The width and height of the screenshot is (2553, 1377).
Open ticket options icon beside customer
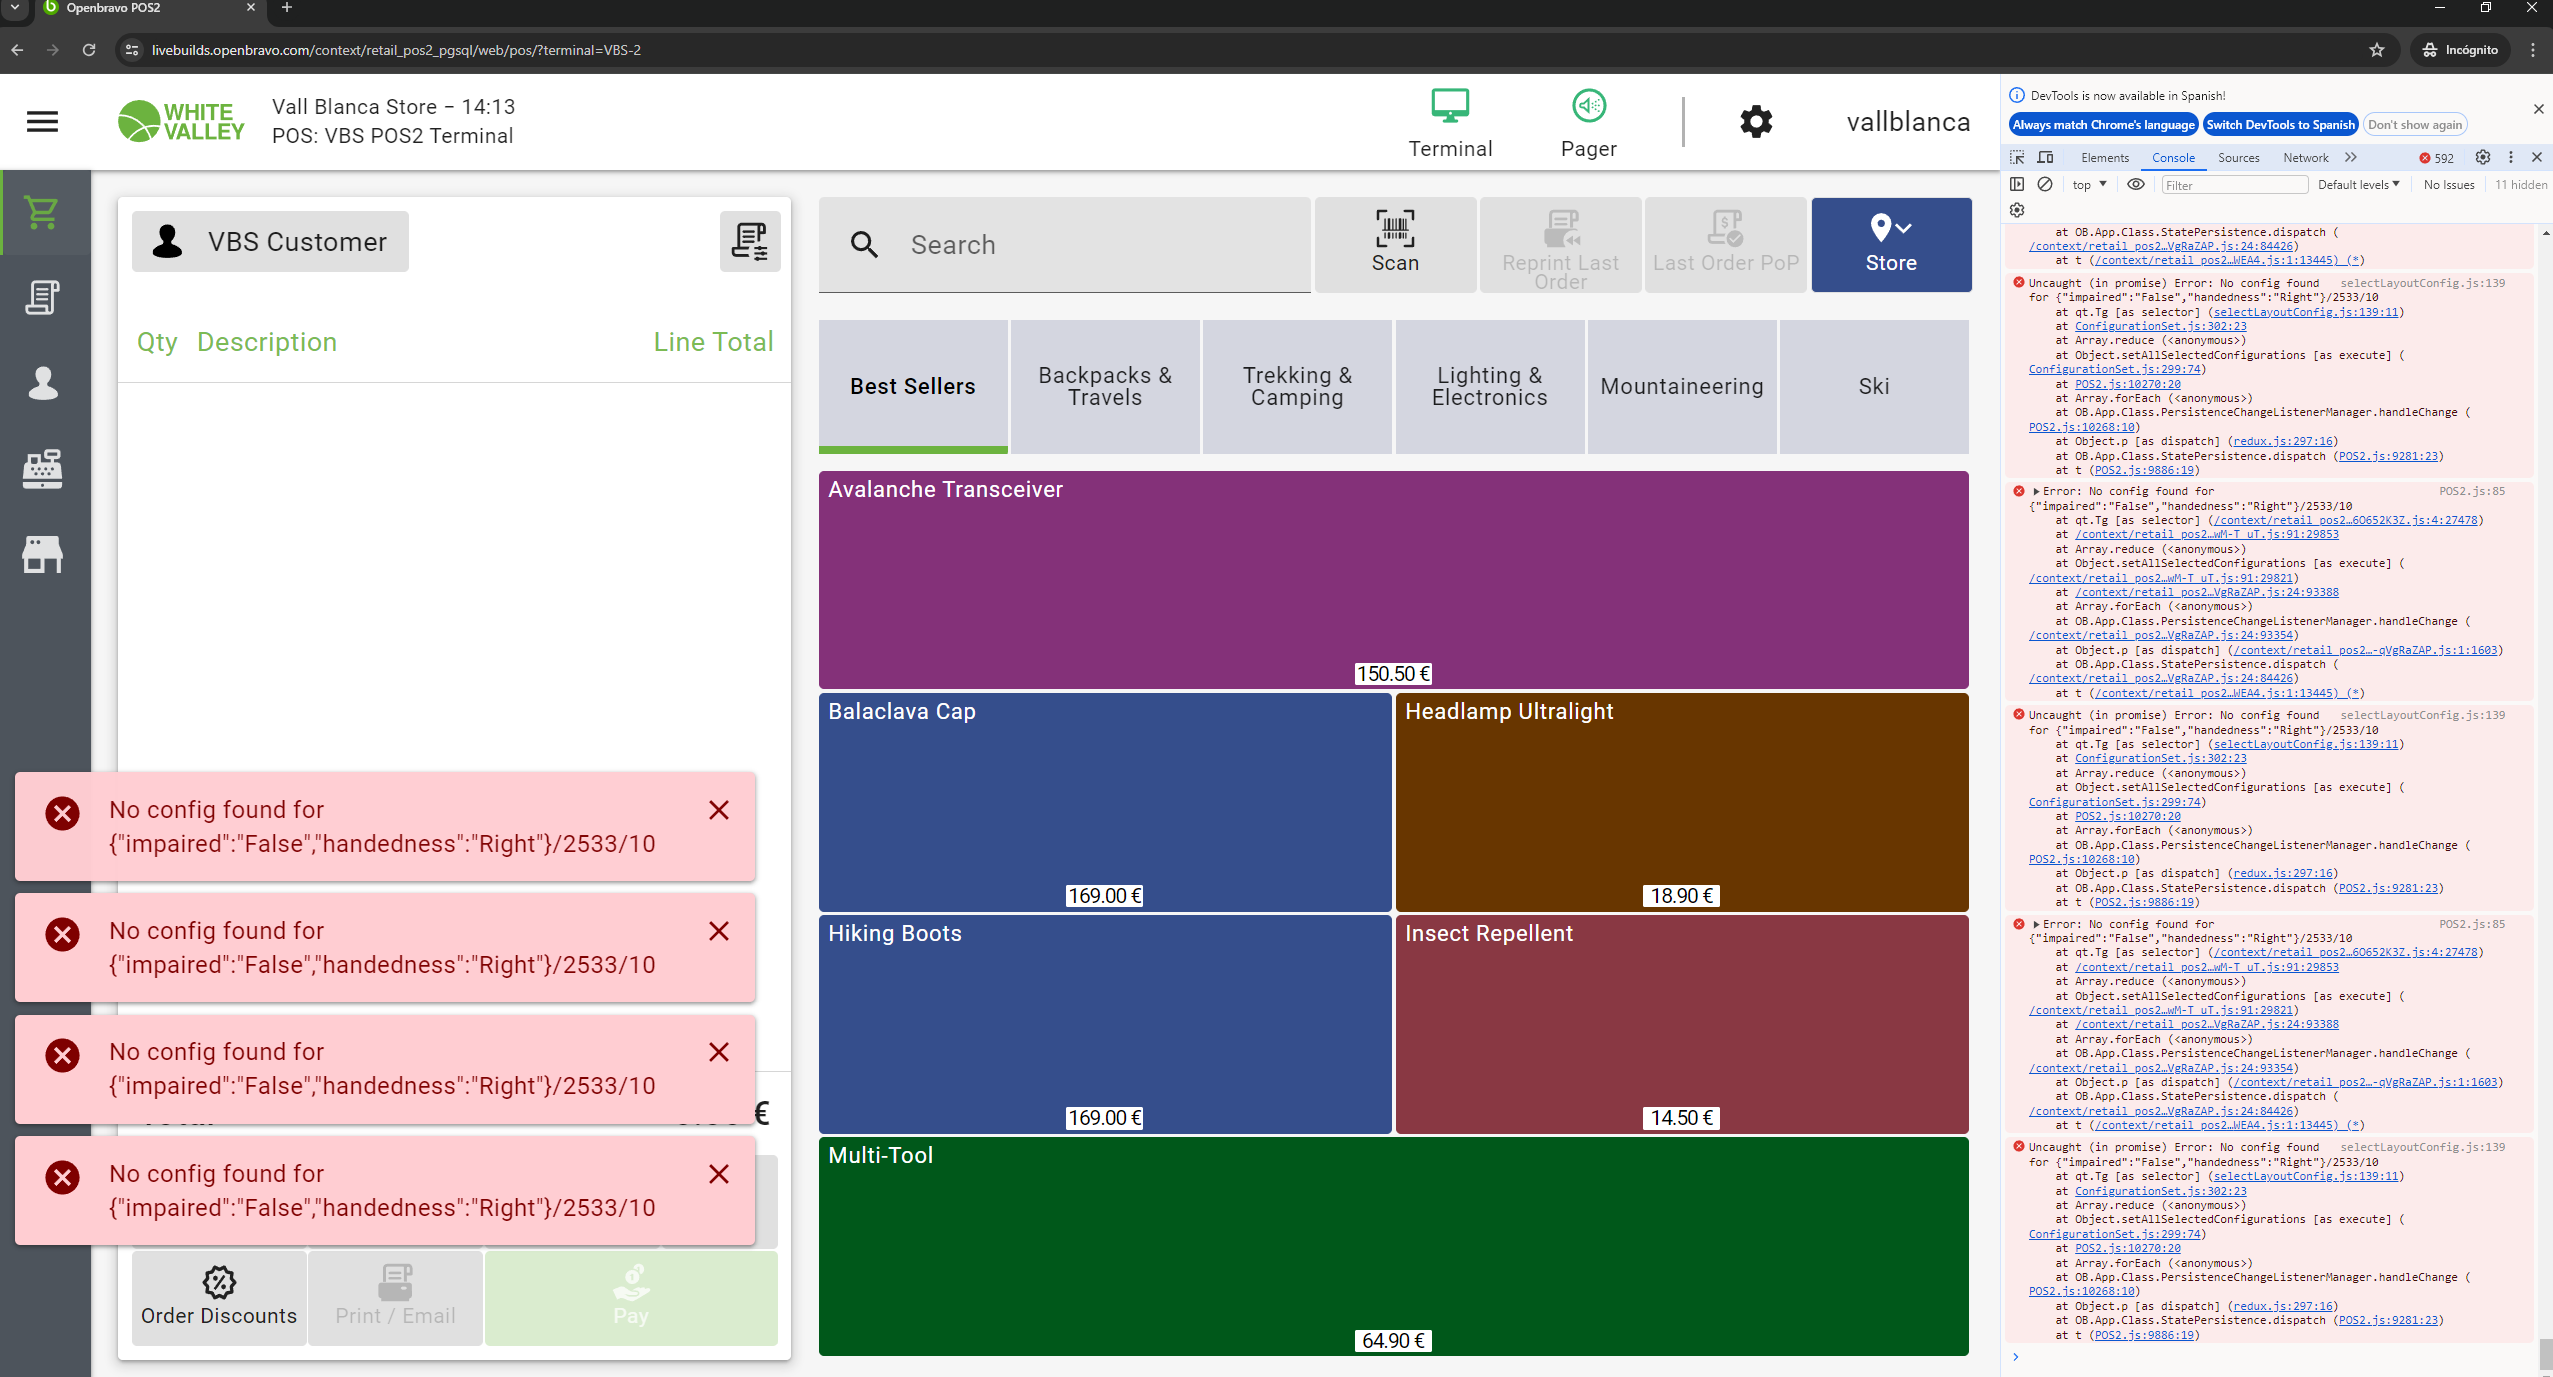[749, 241]
